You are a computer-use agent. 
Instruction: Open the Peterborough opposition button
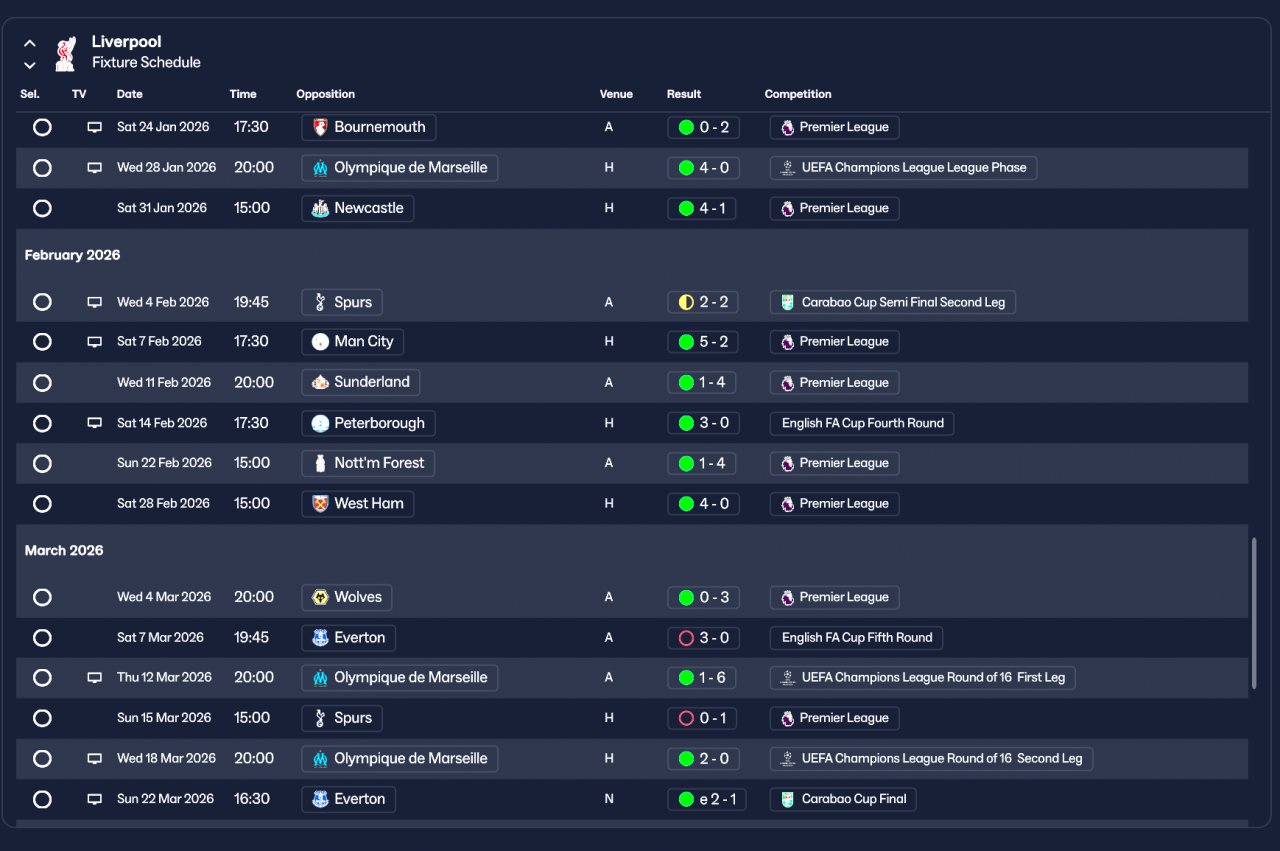click(368, 423)
